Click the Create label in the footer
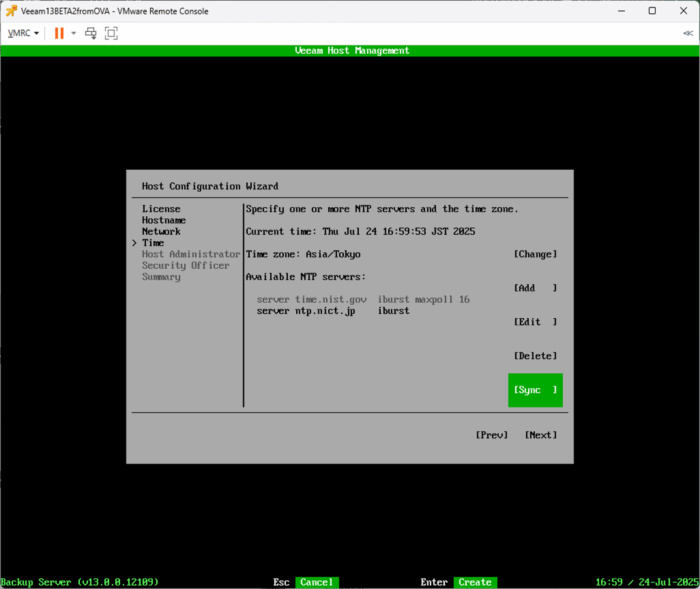 475,582
